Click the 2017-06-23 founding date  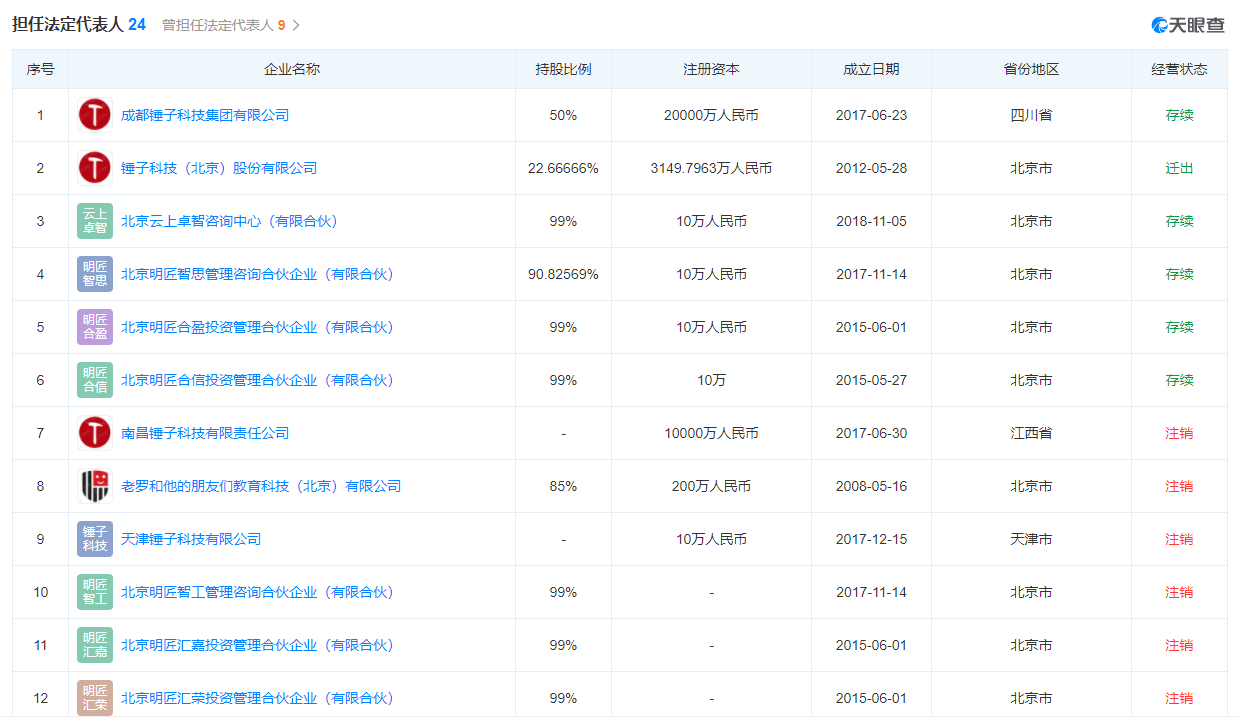tap(871, 115)
